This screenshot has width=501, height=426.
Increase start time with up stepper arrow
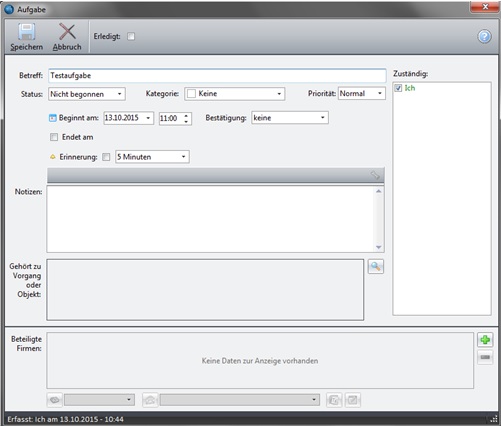point(186,115)
